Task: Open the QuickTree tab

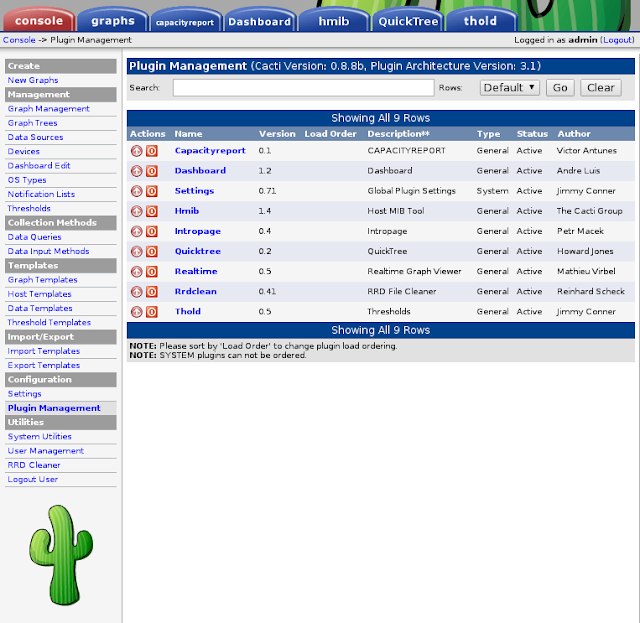Action: [408, 21]
